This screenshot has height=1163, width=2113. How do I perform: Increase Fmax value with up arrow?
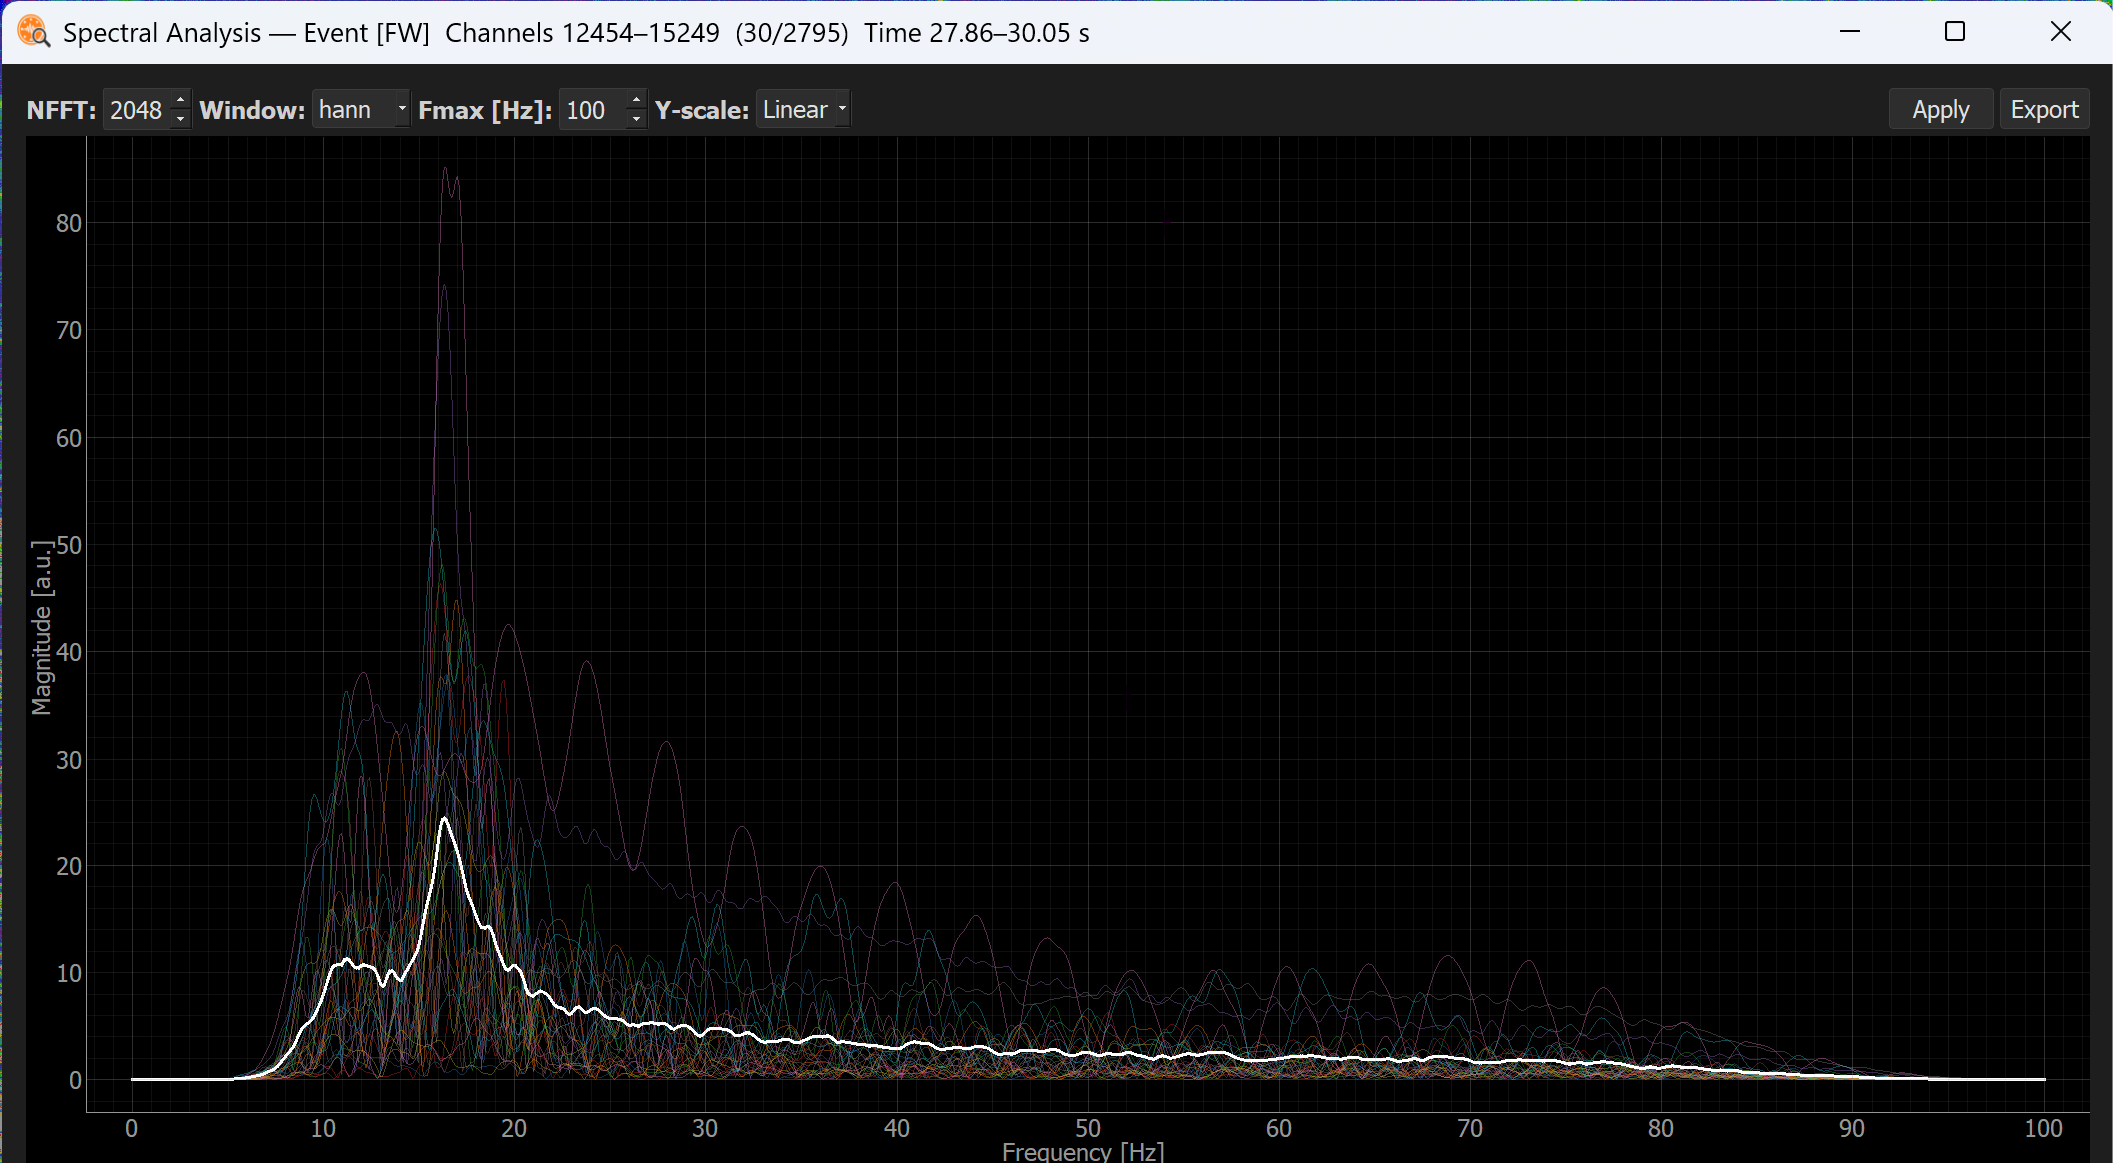pyautogui.click(x=636, y=100)
